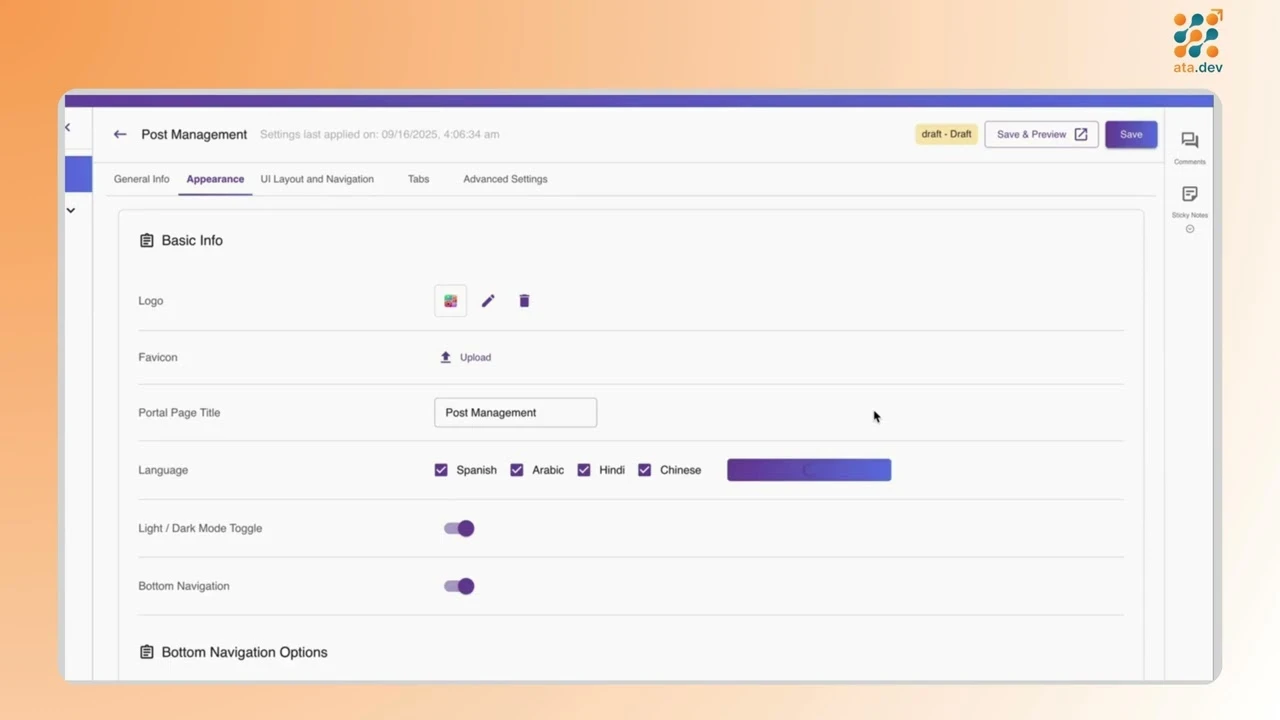The height and width of the screenshot is (720, 1280).
Task: Expand the dropdown below the sidebar chevron
Action: [x=70, y=210]
